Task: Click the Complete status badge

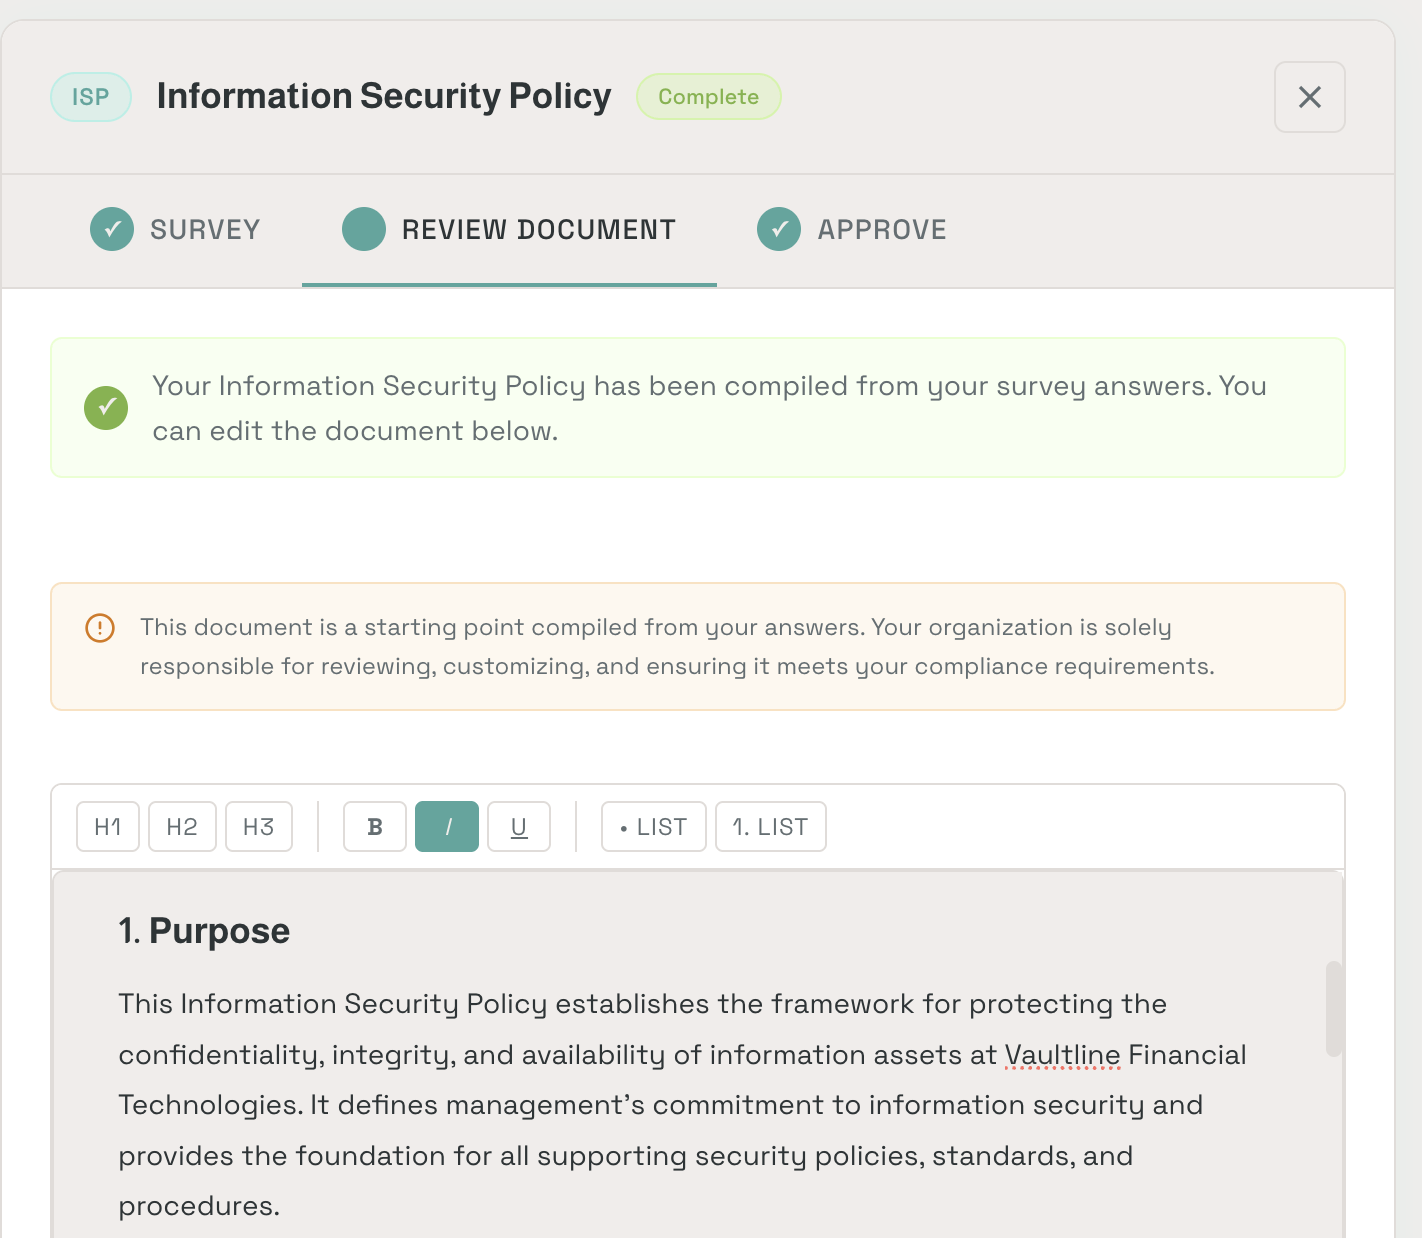Action: (x=709, y=97)
